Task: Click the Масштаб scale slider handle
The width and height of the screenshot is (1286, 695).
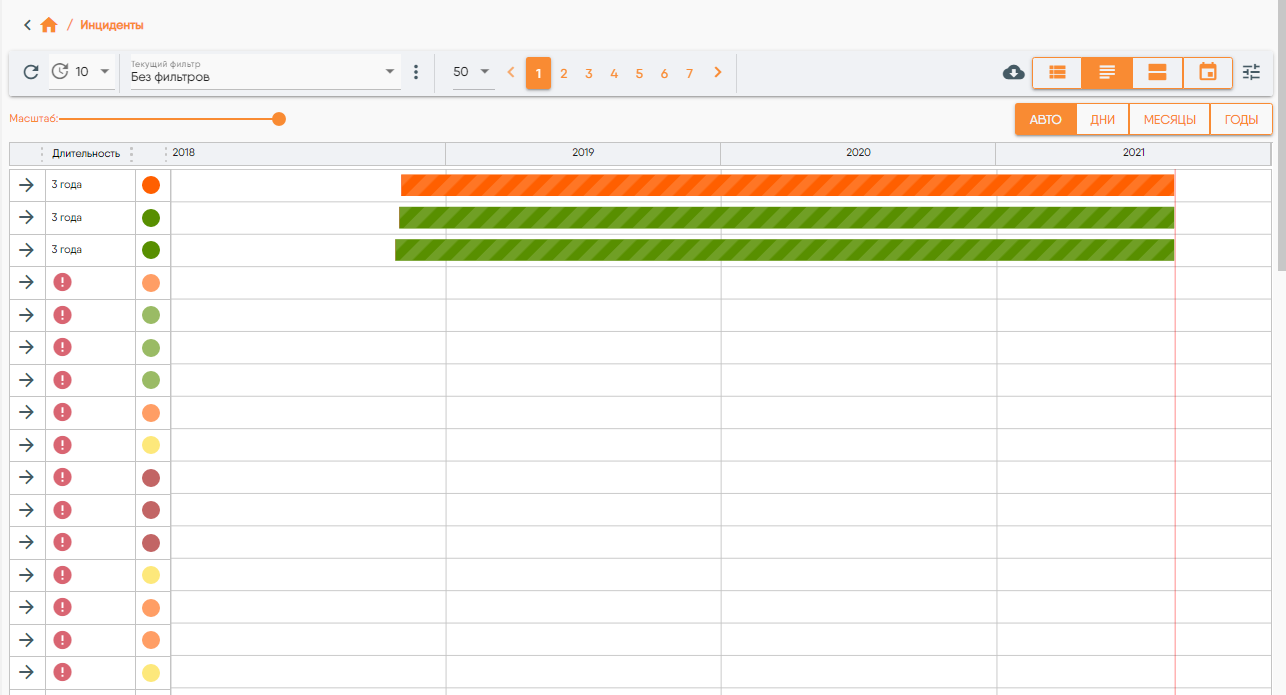Action: click(279, 119)
